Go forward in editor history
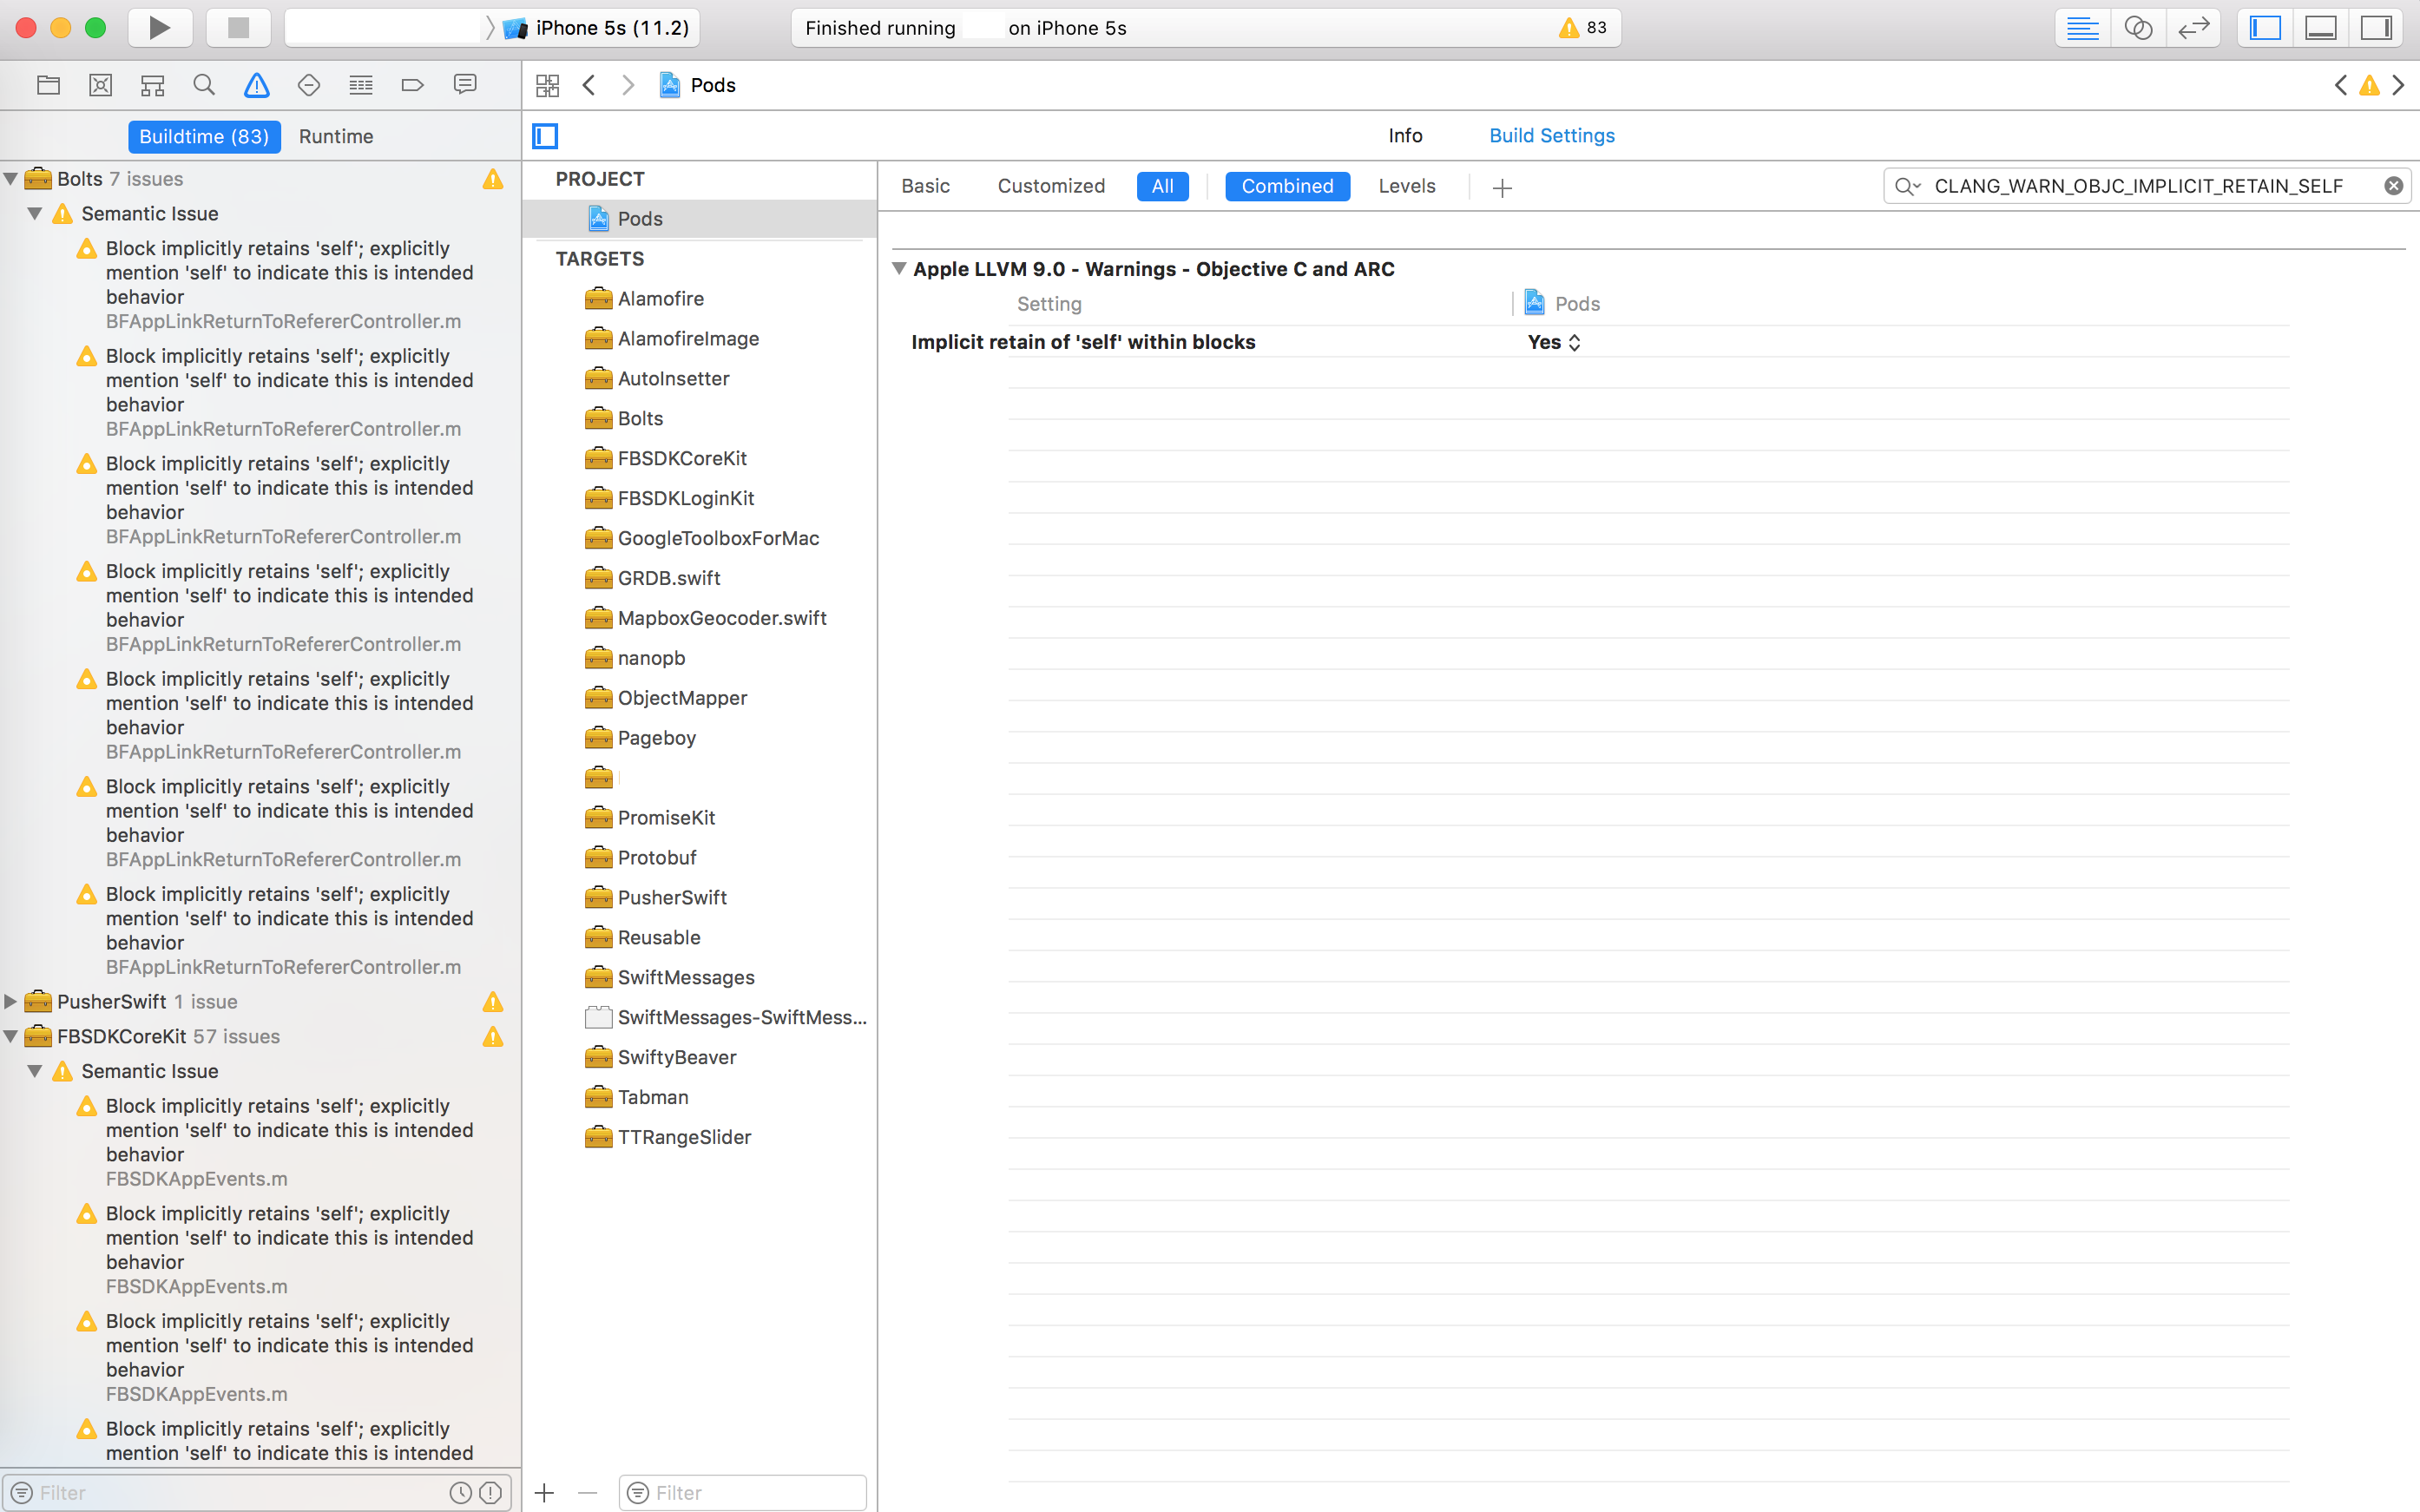2420x1512 pixels. [628, 85]
